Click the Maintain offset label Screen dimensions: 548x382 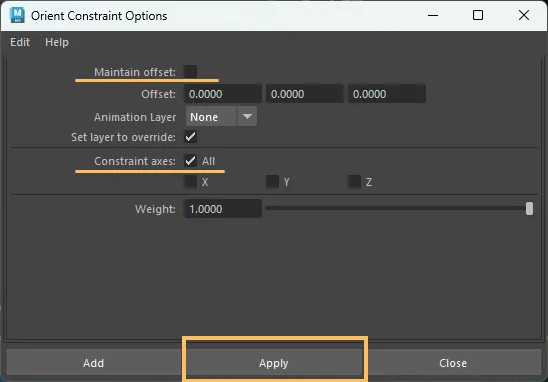pyautogui.click(x=135, y=72)
